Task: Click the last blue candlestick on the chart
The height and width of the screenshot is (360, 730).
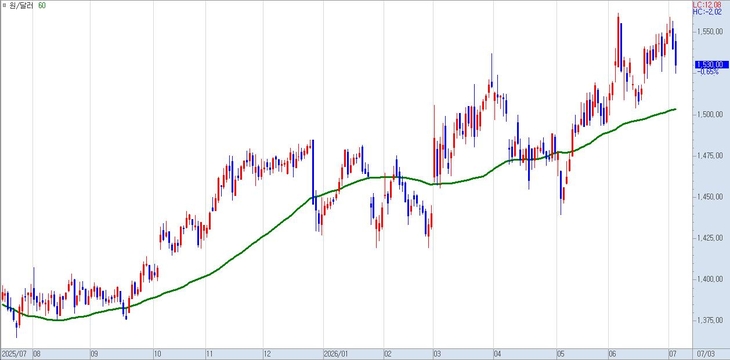Action: click(x=676, y=53)
